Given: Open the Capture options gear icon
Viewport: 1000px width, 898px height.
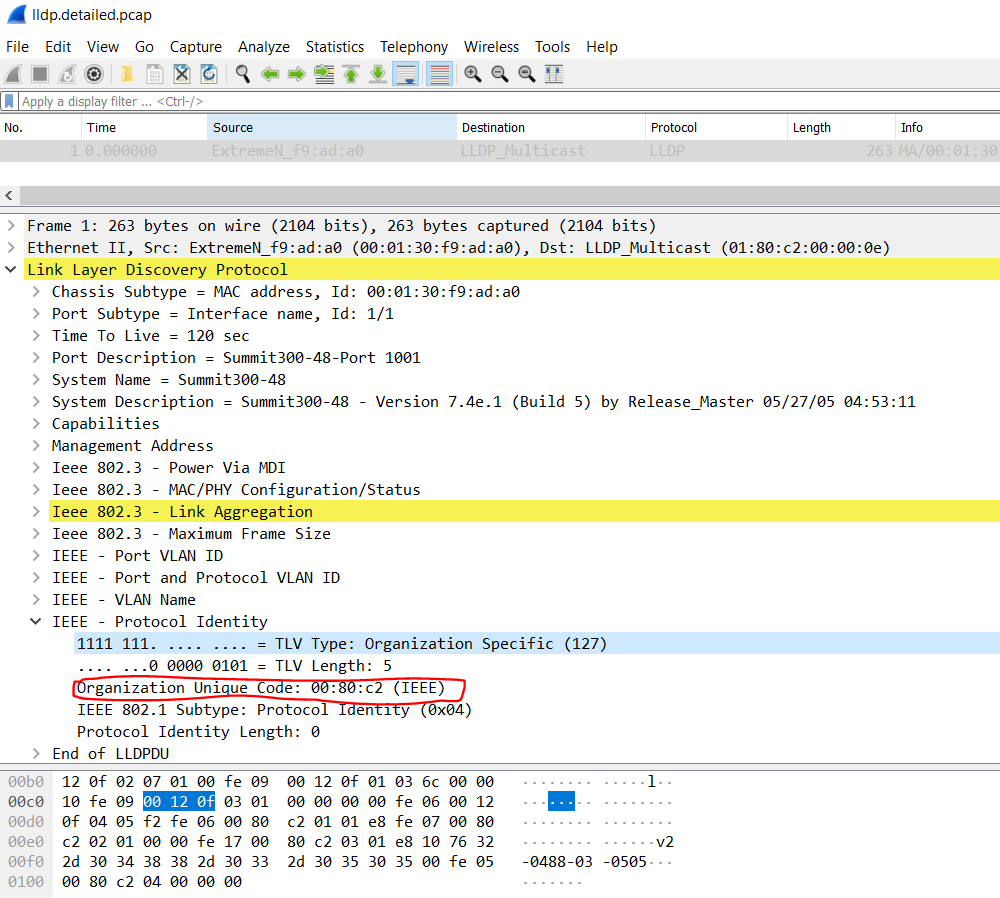Looking at the screenshot, I should pyautogui.click(x=94, y=73).
